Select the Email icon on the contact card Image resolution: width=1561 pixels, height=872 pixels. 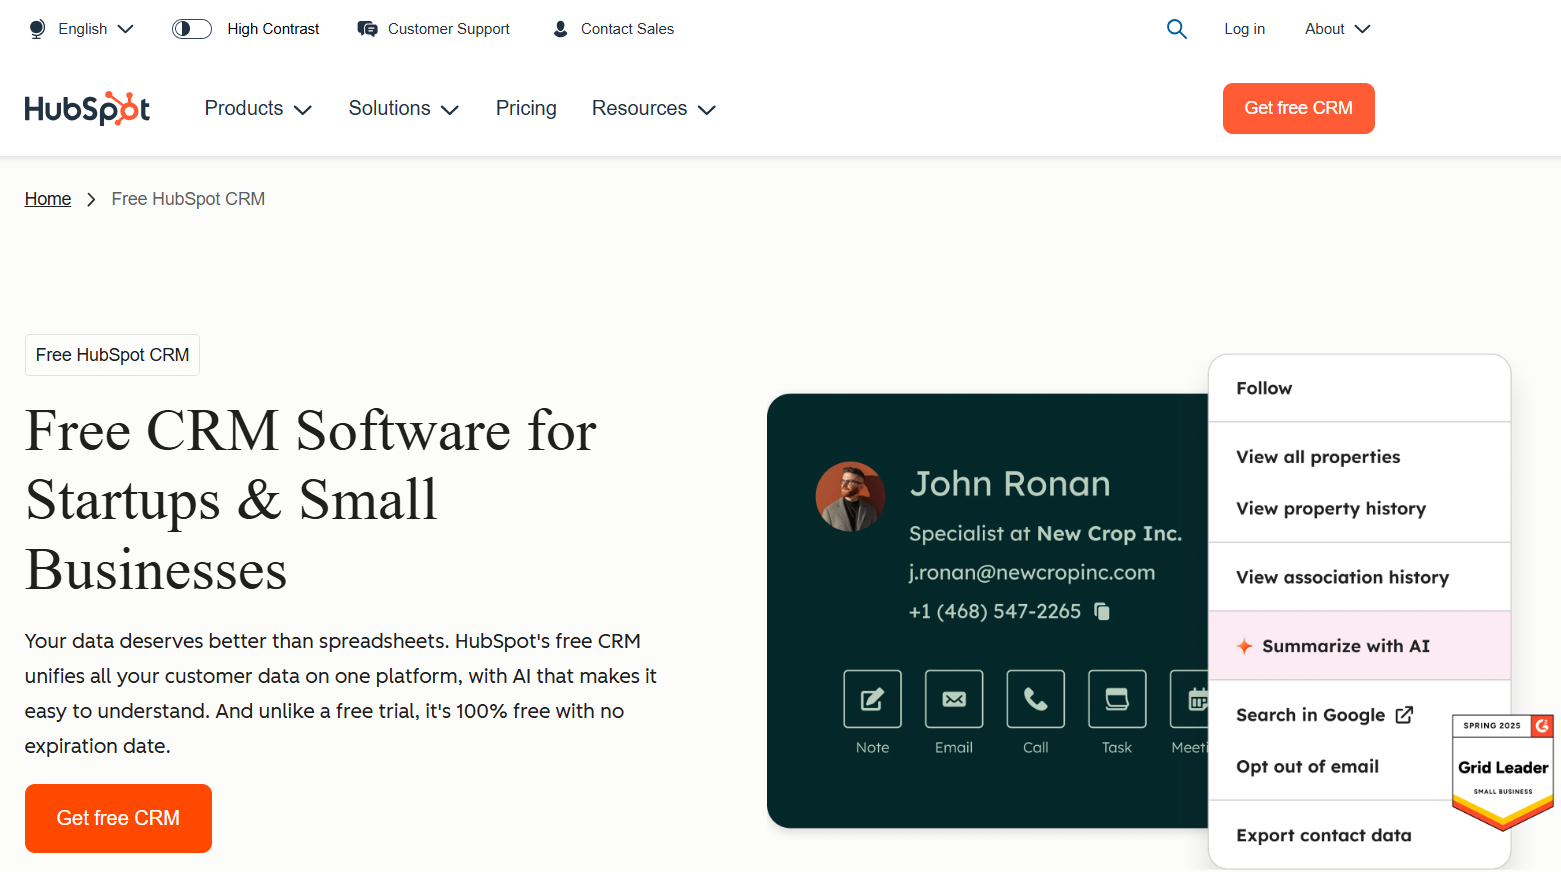(x=953, y=699)
